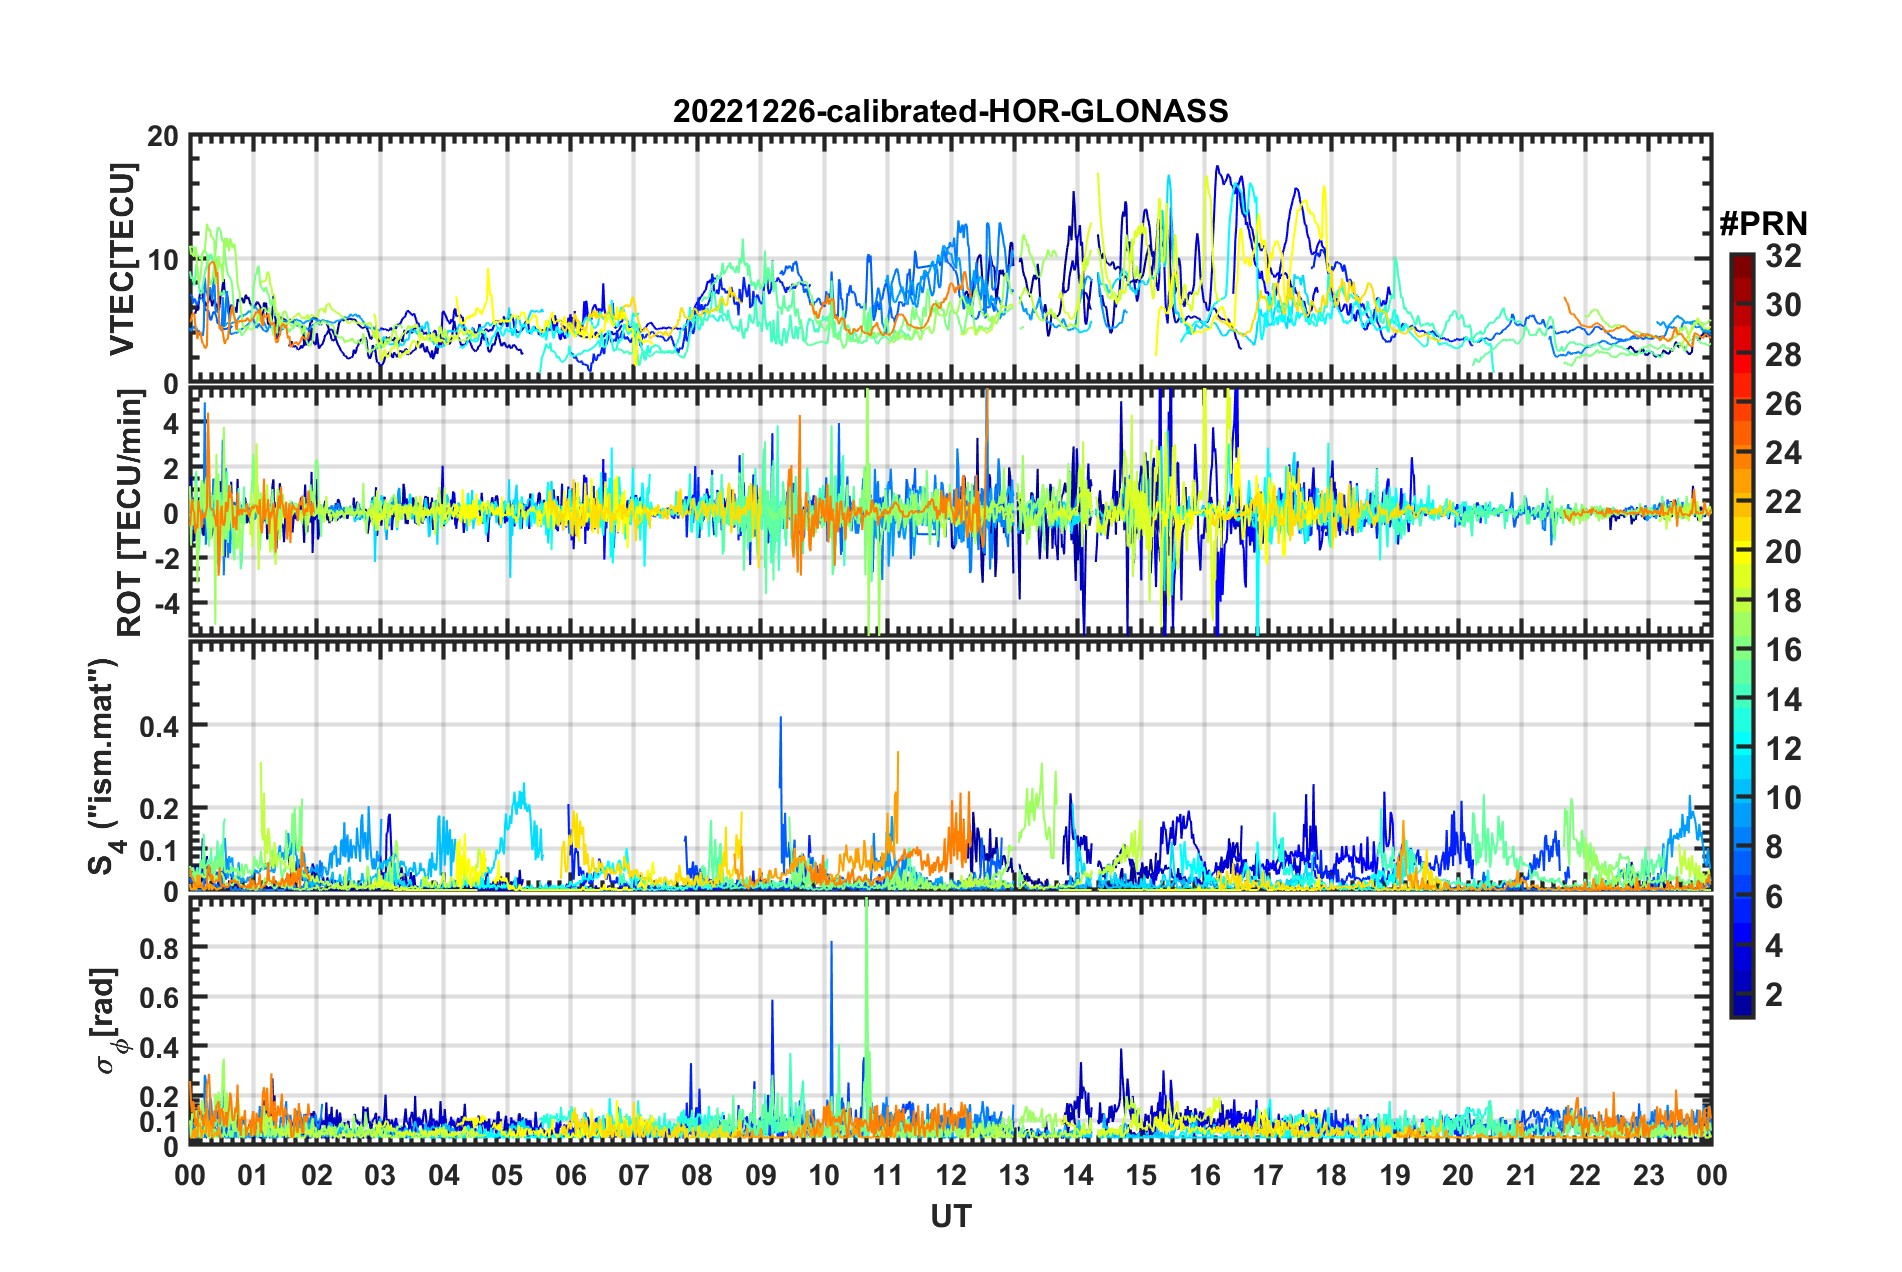
Task: Click the "16" label on the PRN colorbar
Action: [x=1784, y=650]
